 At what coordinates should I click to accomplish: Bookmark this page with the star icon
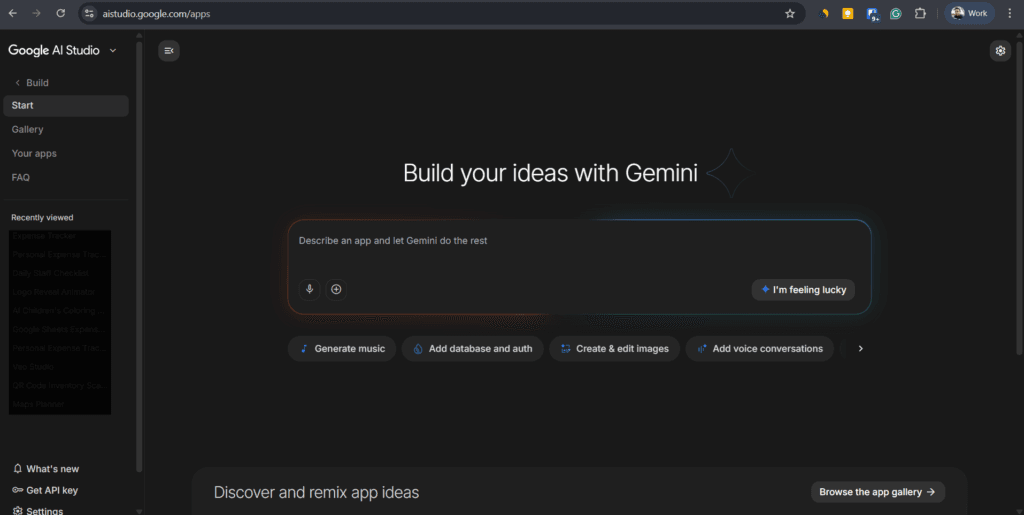pyautogui.click(x=790, y=13)
